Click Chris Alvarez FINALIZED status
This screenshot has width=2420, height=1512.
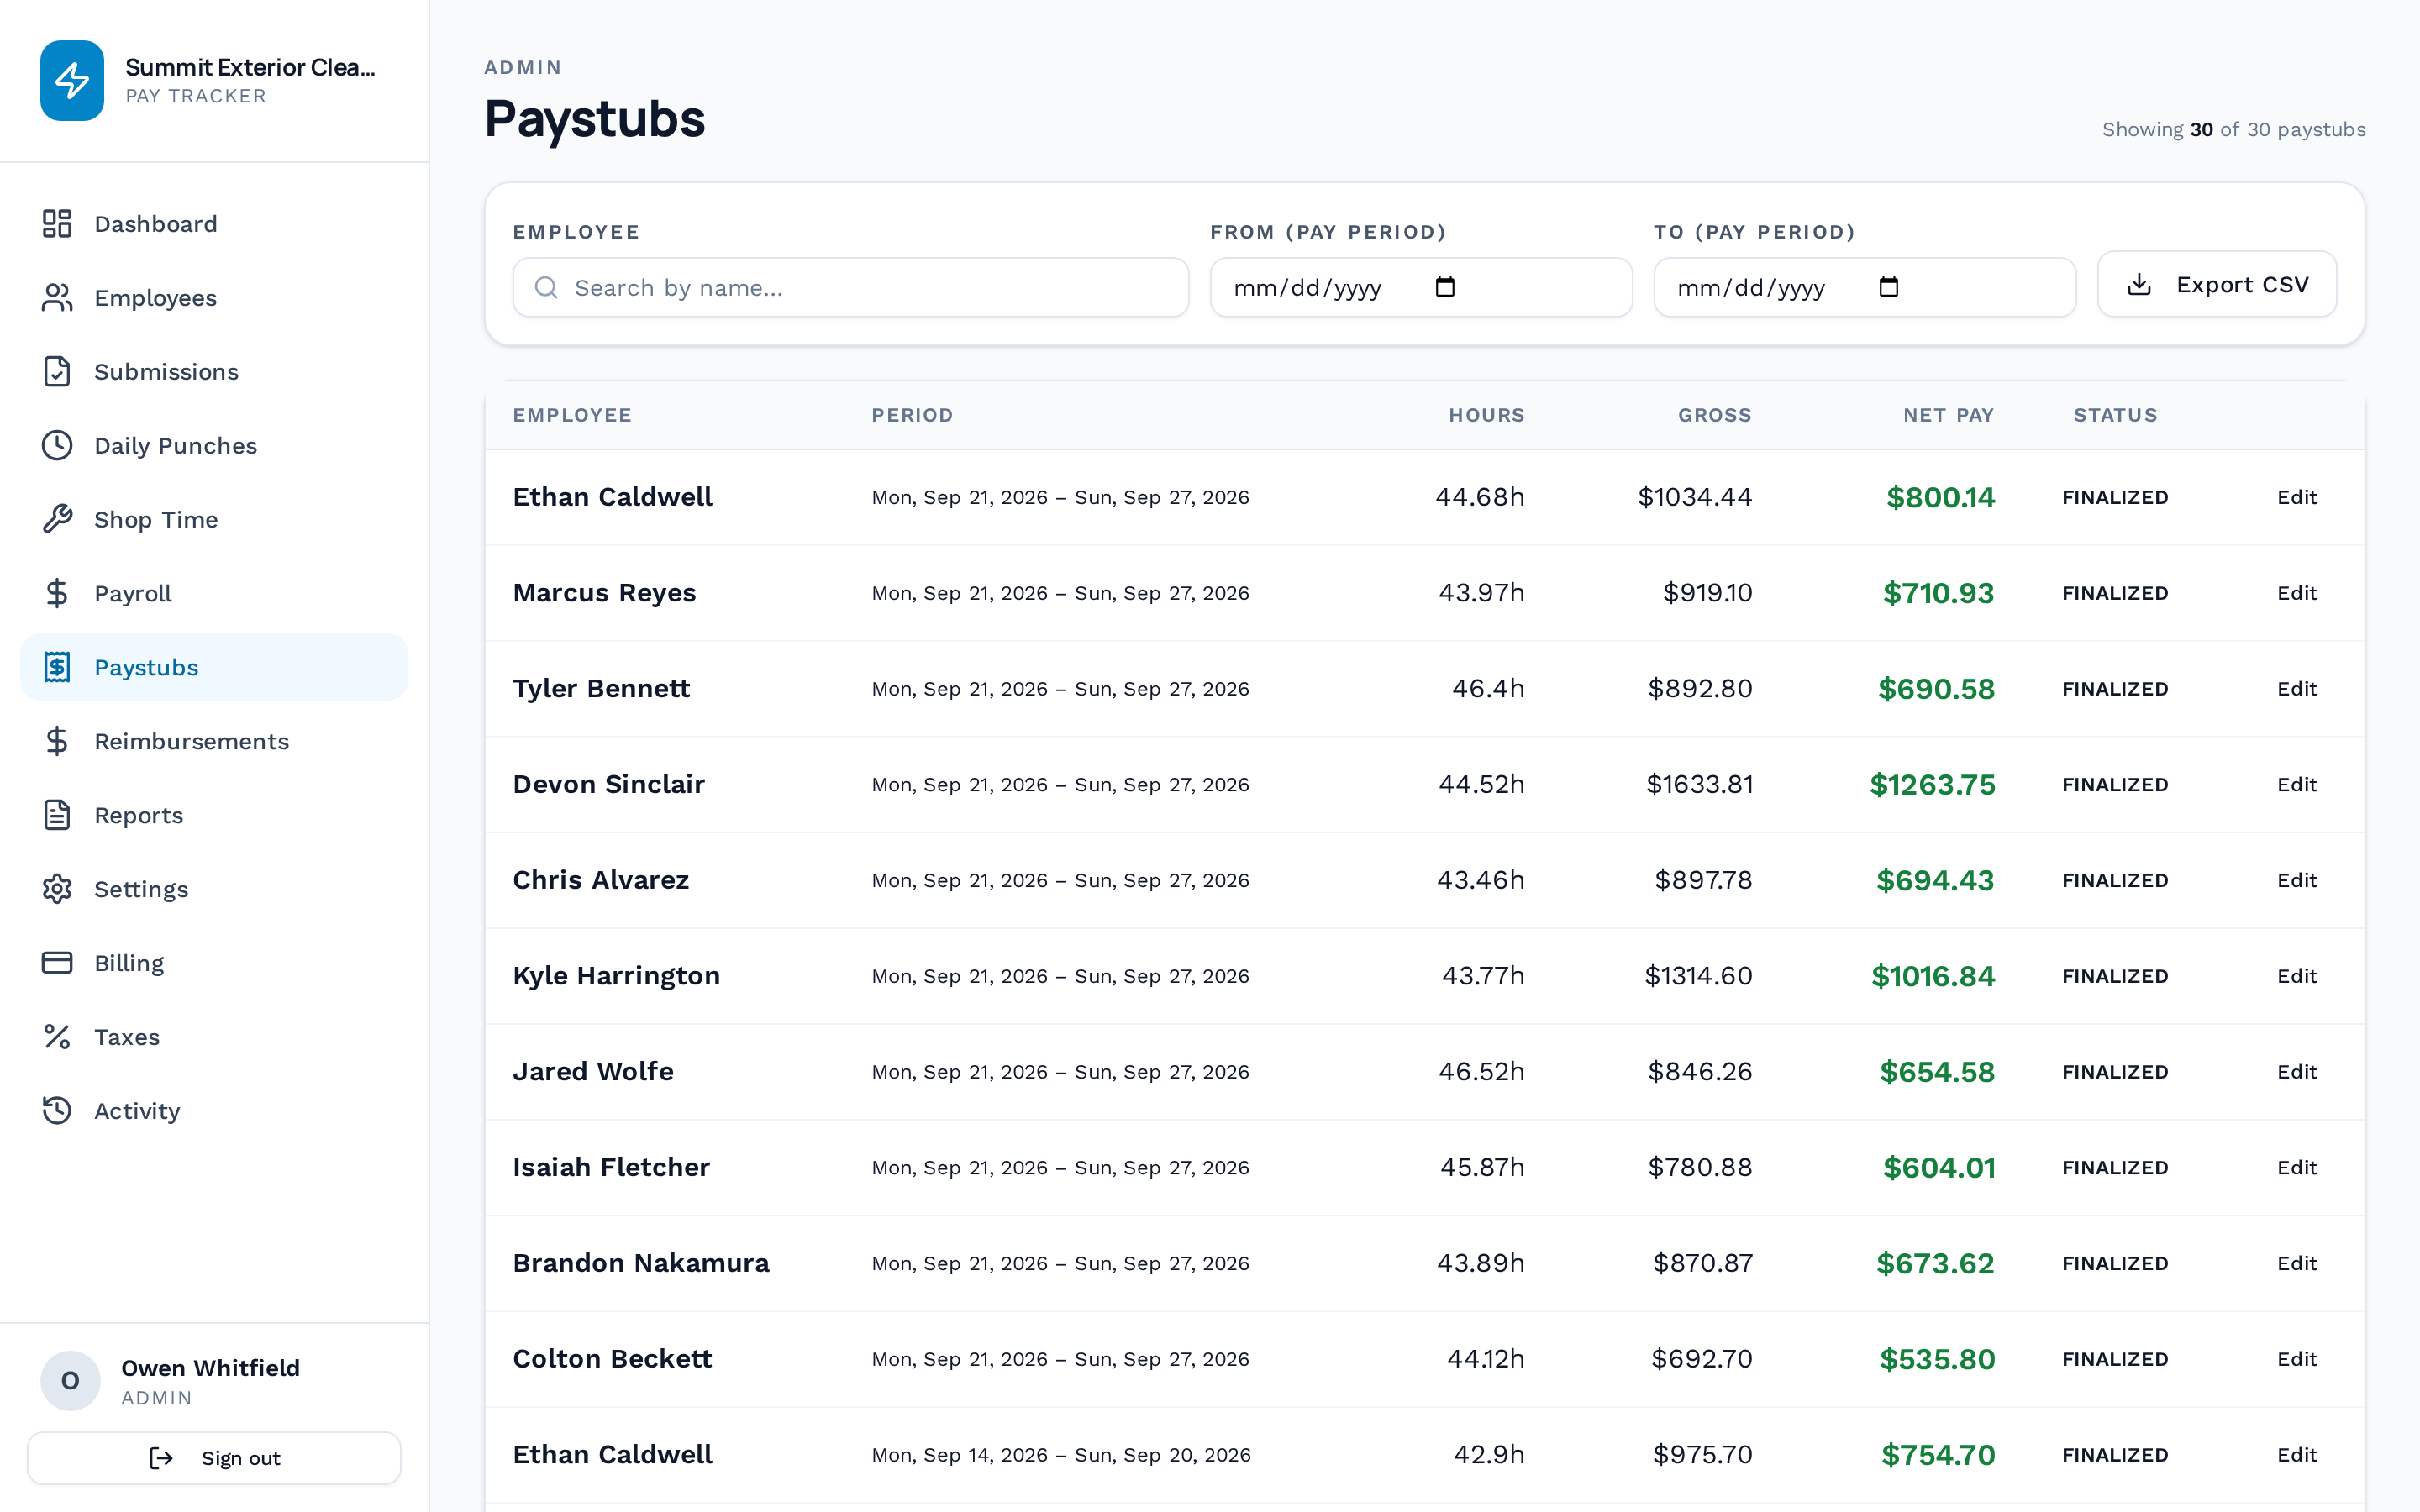[x=2115, y=881]
